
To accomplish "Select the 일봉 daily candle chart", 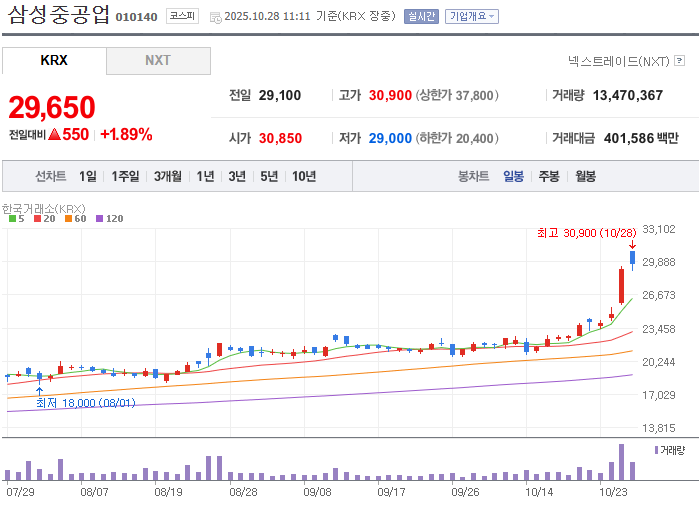I will click(514, 177).
